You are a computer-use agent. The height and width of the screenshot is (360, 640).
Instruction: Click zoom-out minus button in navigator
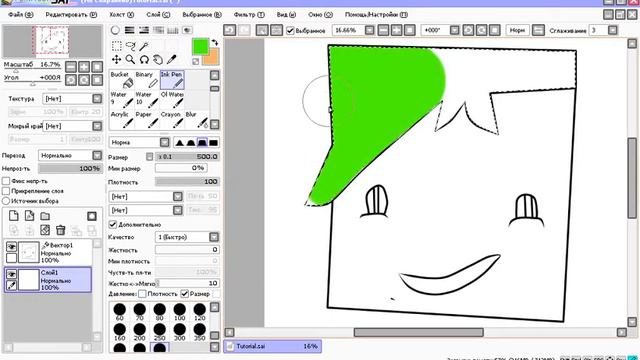71,67
